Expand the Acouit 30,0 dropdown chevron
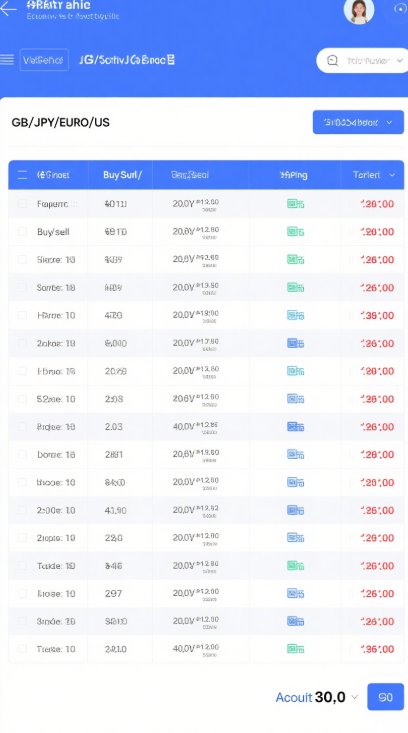The width and height of the screenshot is (408, 733). (354, 697)
